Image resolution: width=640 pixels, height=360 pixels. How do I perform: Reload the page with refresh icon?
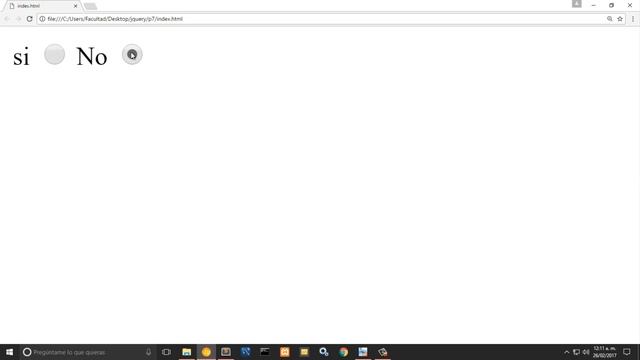tap(29, 19)
